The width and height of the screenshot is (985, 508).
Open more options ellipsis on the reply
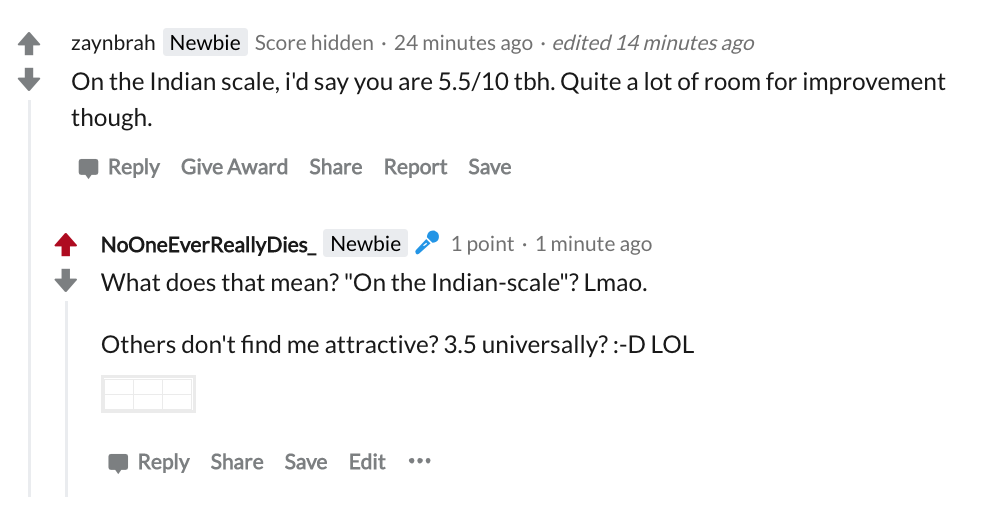[x=419, y=461]
